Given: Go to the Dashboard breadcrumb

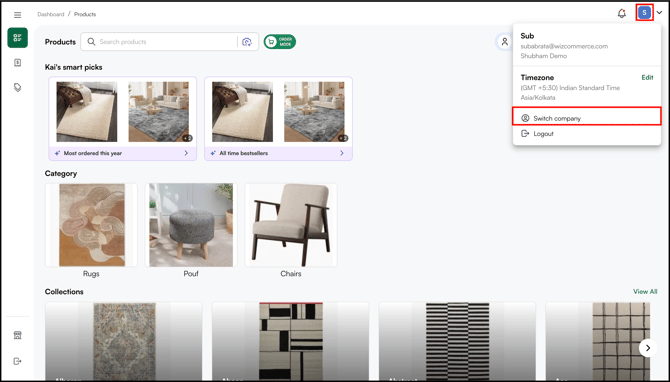Looking at the screenshot, I should coord(50,14).
